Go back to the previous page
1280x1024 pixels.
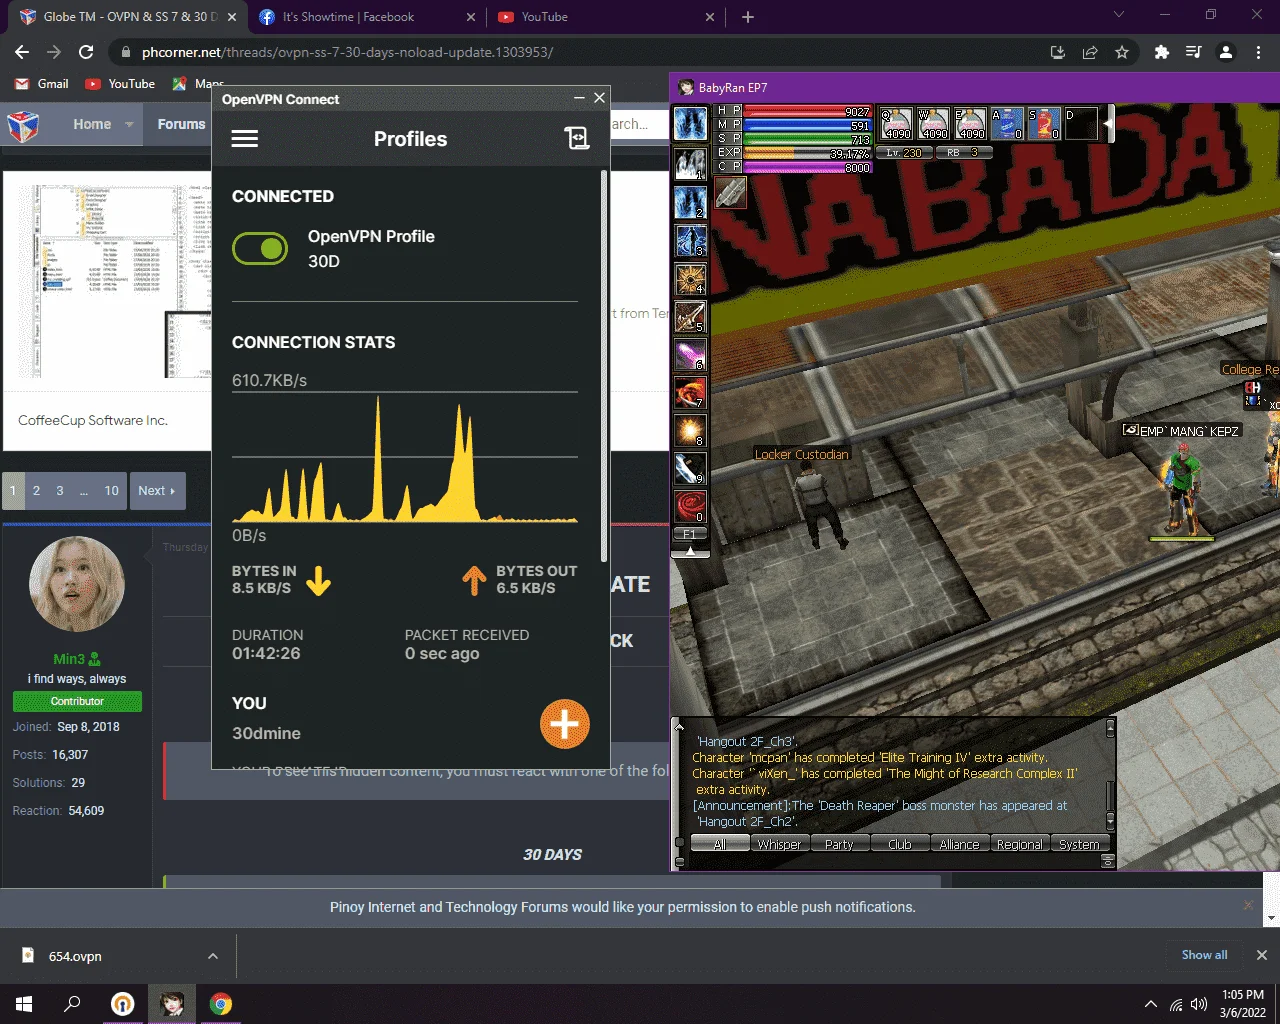point(22,52)
